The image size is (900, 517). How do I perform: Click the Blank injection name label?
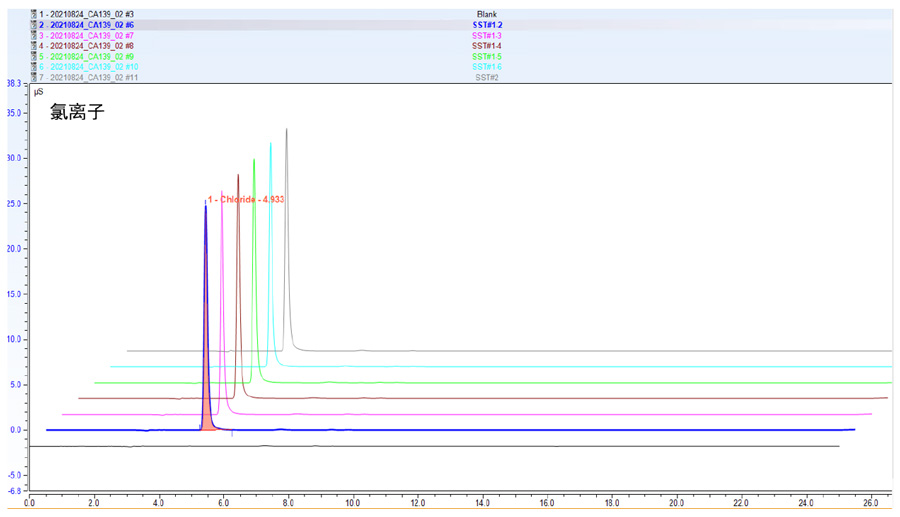[487, 14]
